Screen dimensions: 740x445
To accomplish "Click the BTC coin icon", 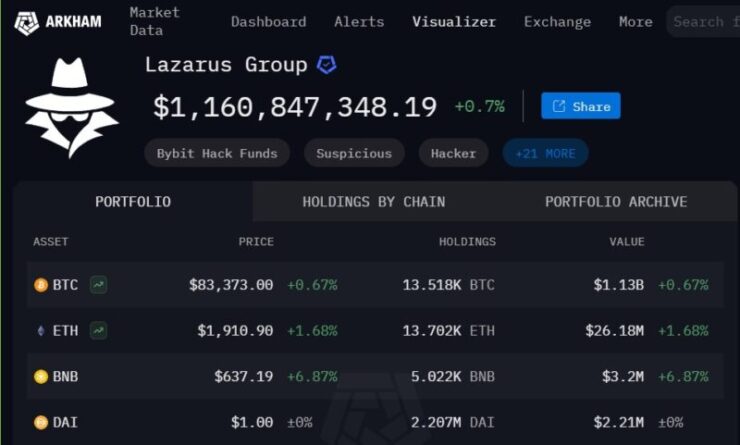I will 41,285.
